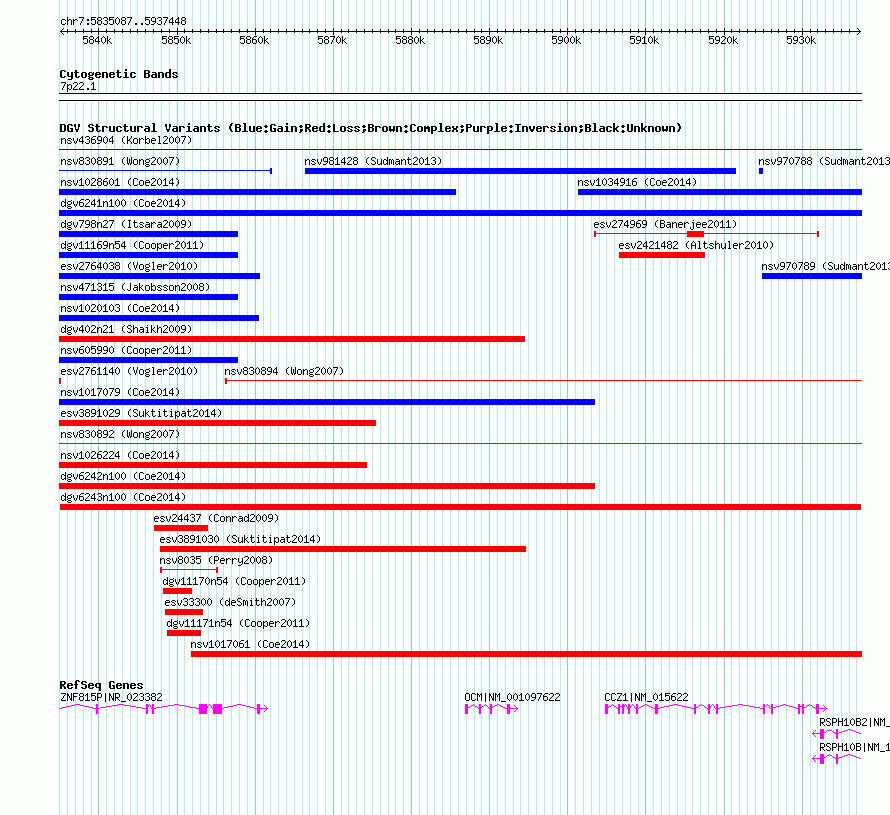Click the dgv6241n100 (Coe2014) label

[x=123, y=203]
